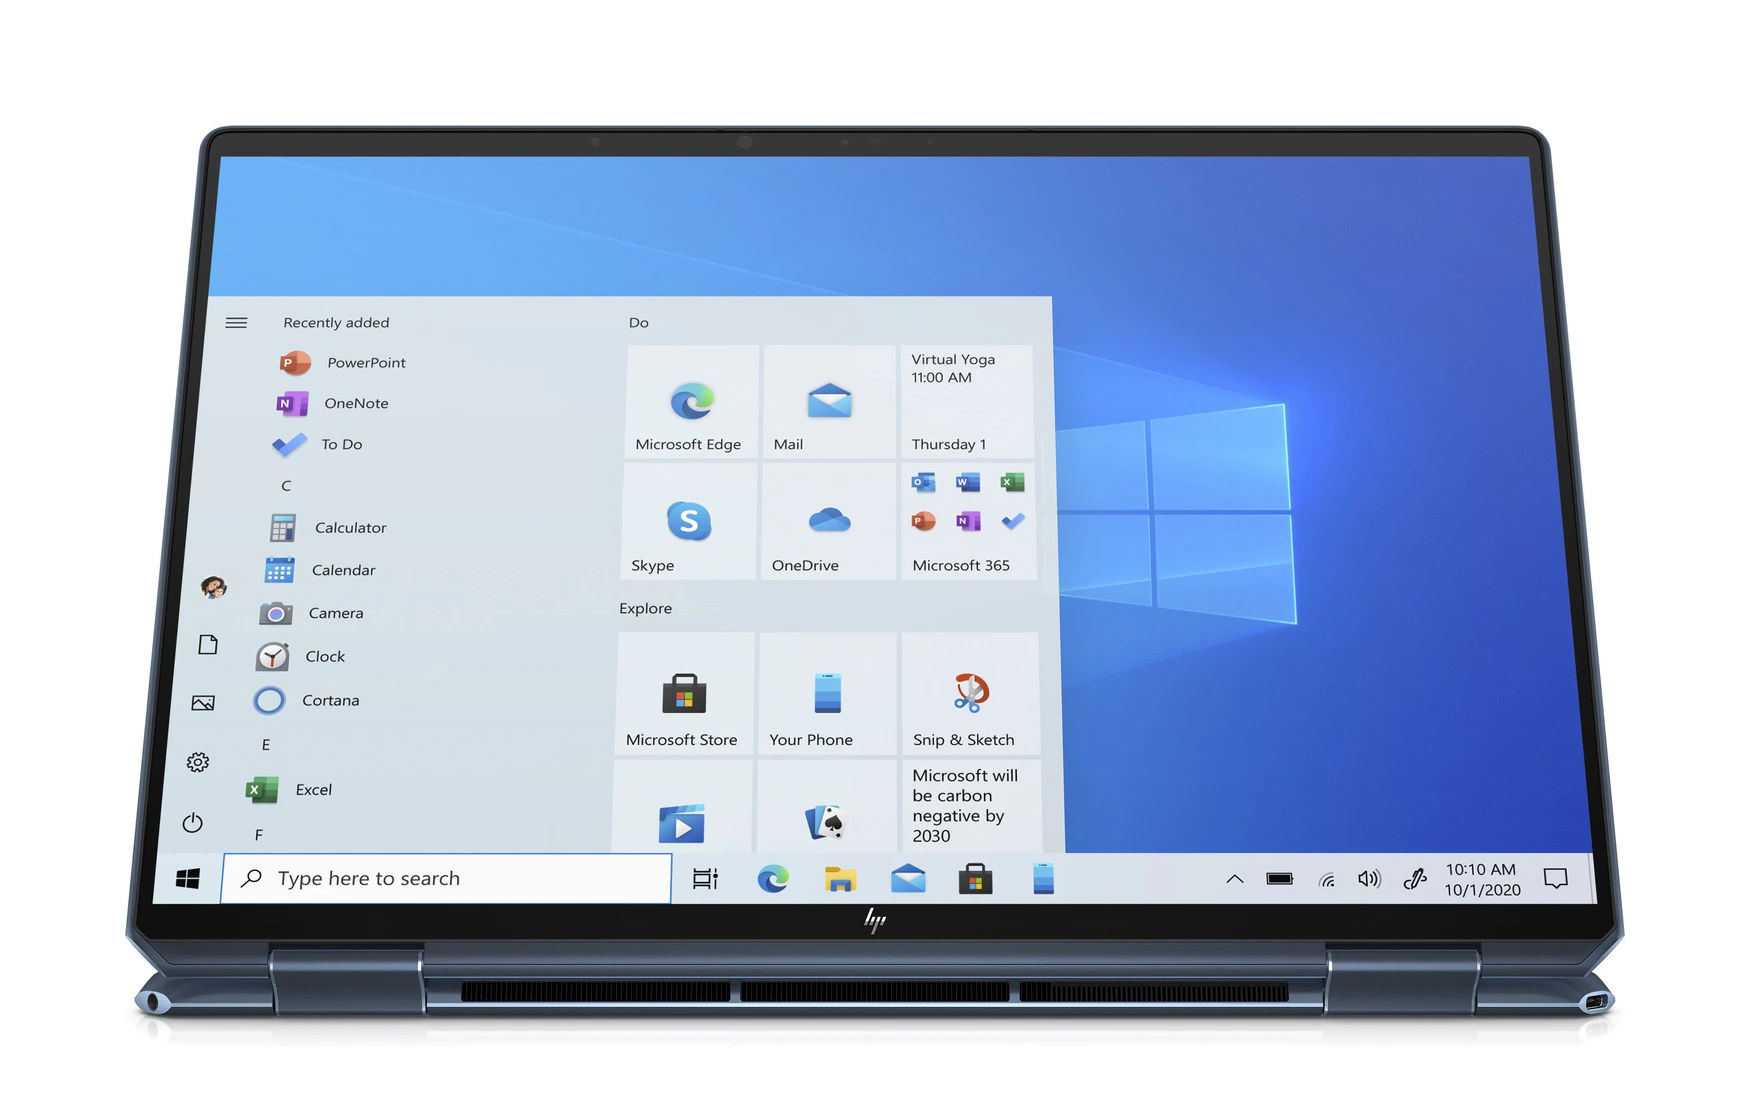Open the Power options button
The height and width of the screenshot is (1115, 1750).
[193, 823]
